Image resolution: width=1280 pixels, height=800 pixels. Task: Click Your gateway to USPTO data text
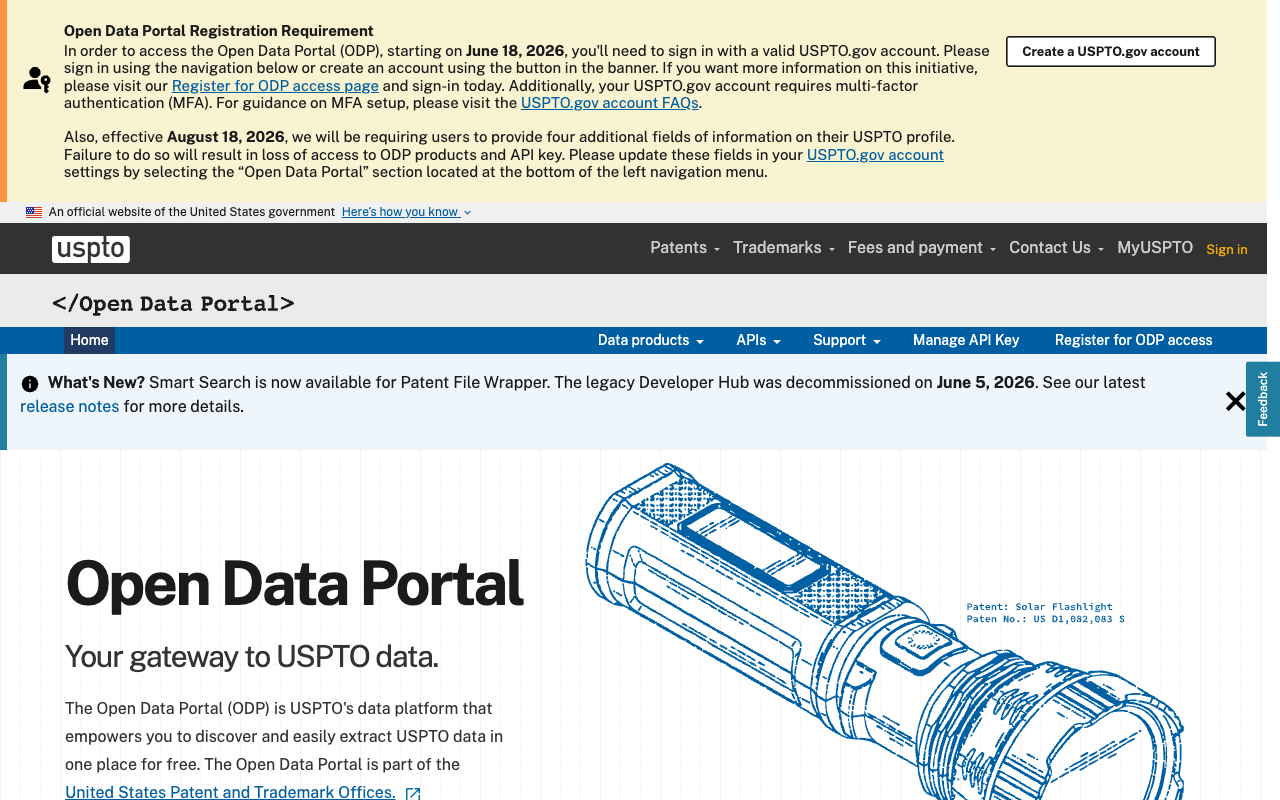[252, 657]
